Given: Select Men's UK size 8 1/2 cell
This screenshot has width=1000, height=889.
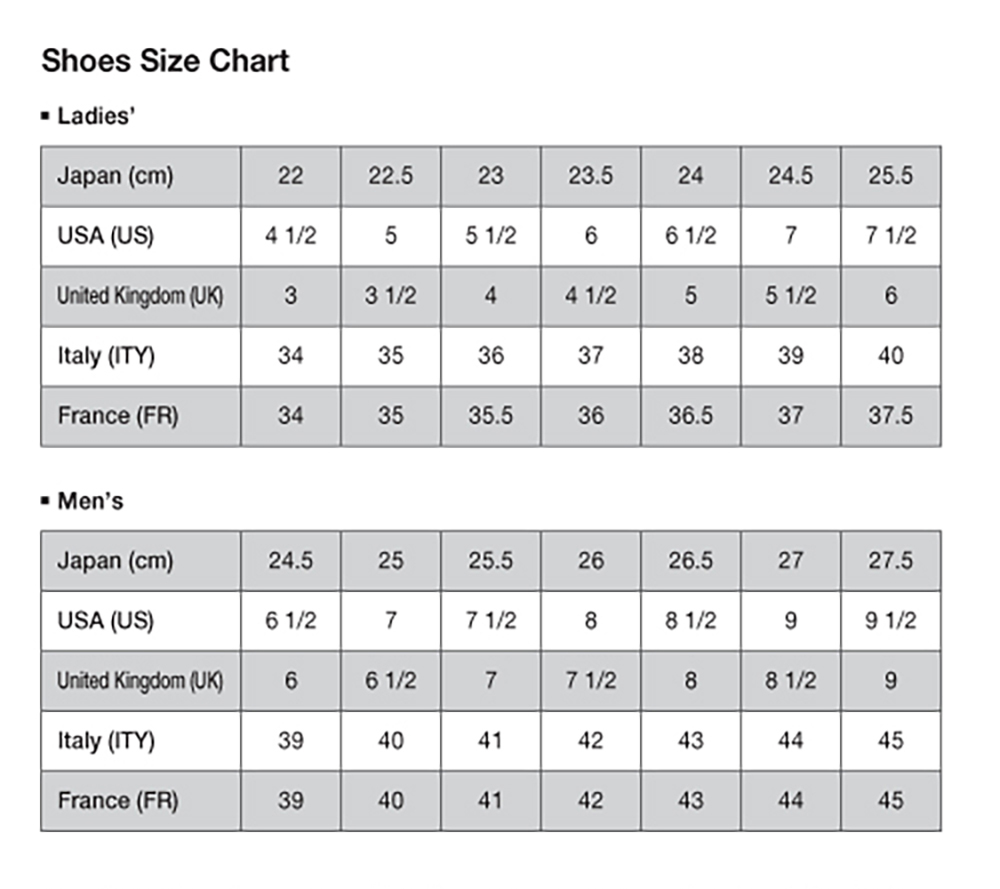Looking at the screenshot, I should point(791,681).
